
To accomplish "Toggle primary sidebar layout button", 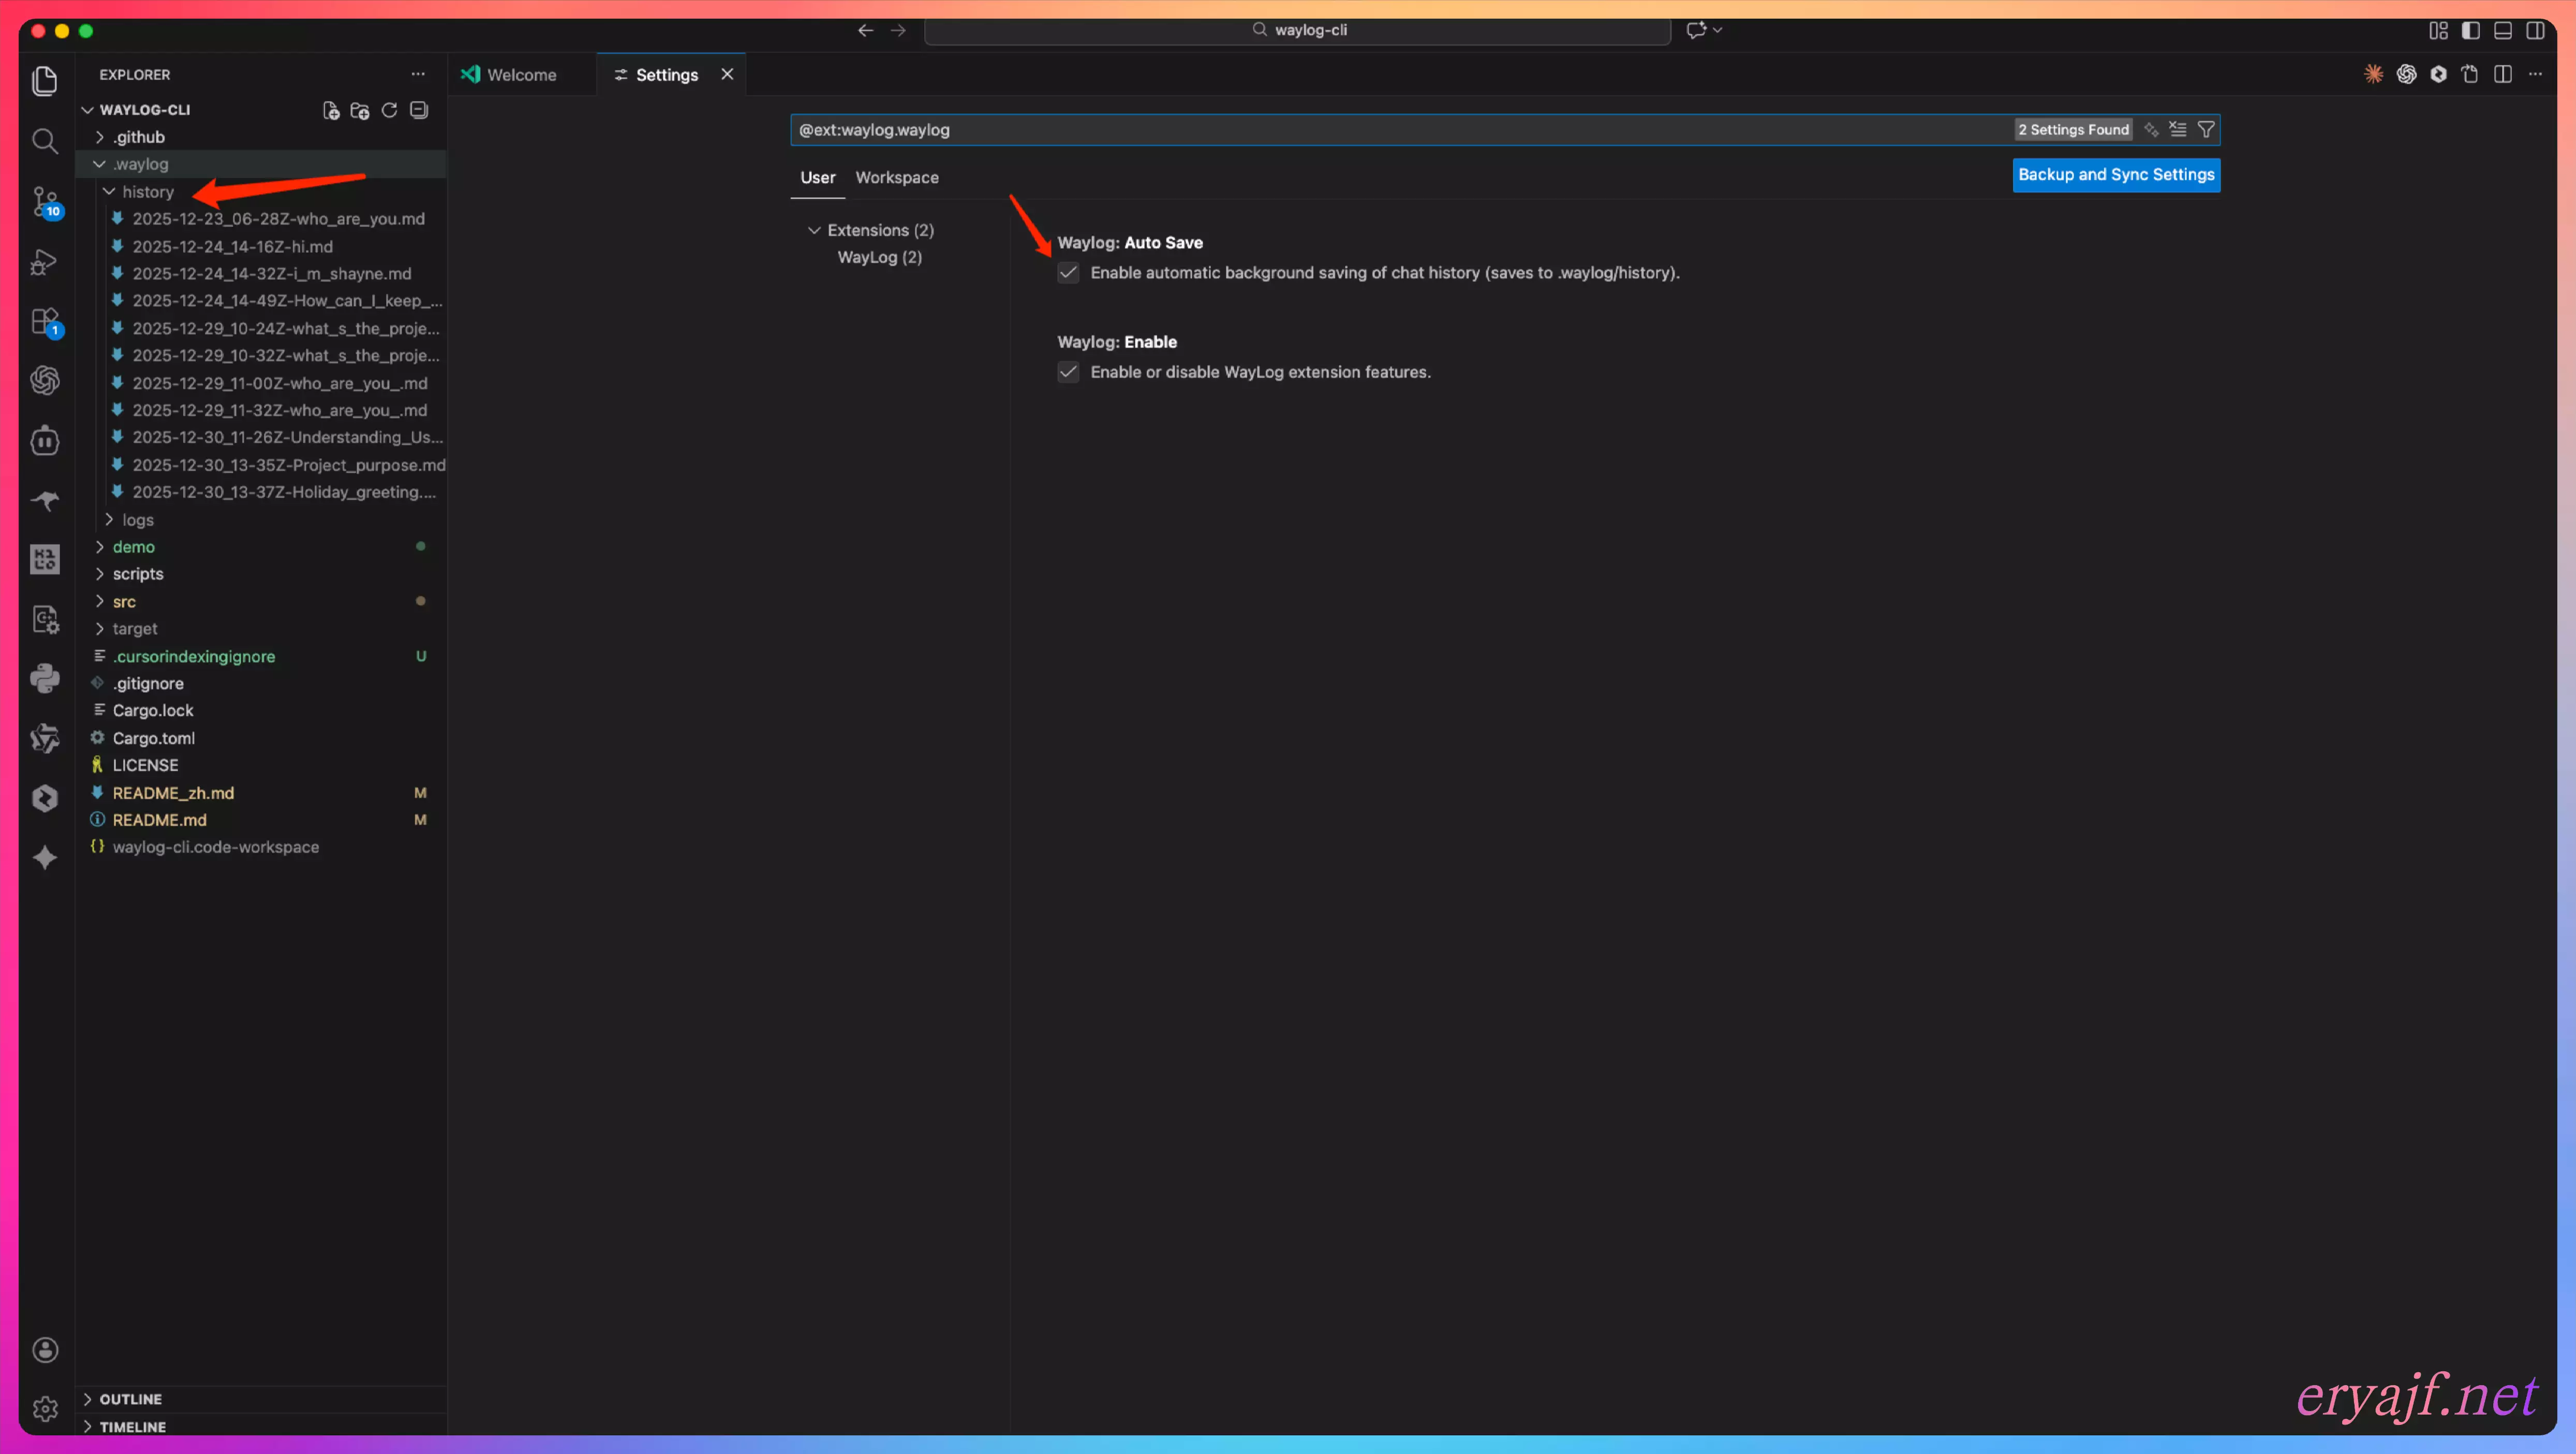I will pos(2470,30).
